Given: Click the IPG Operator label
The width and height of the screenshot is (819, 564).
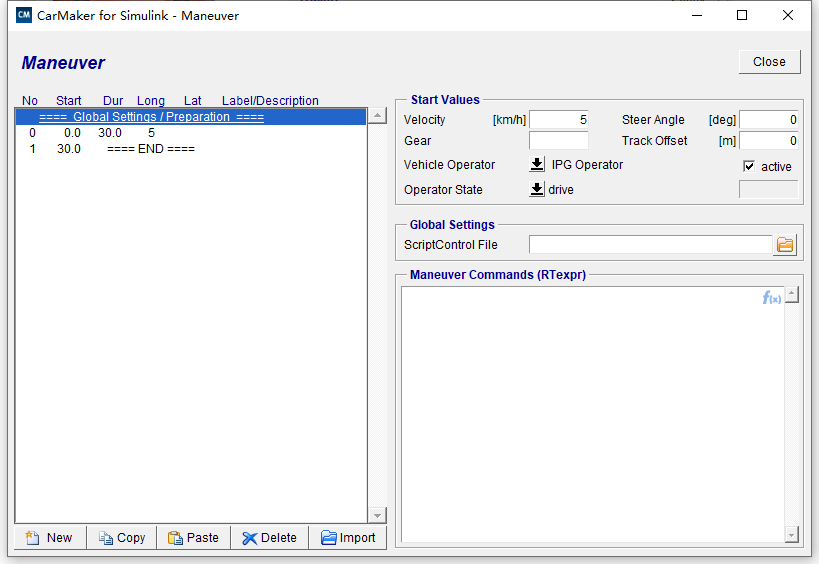Looking at the screenshot, I should [x=587, y=164].
